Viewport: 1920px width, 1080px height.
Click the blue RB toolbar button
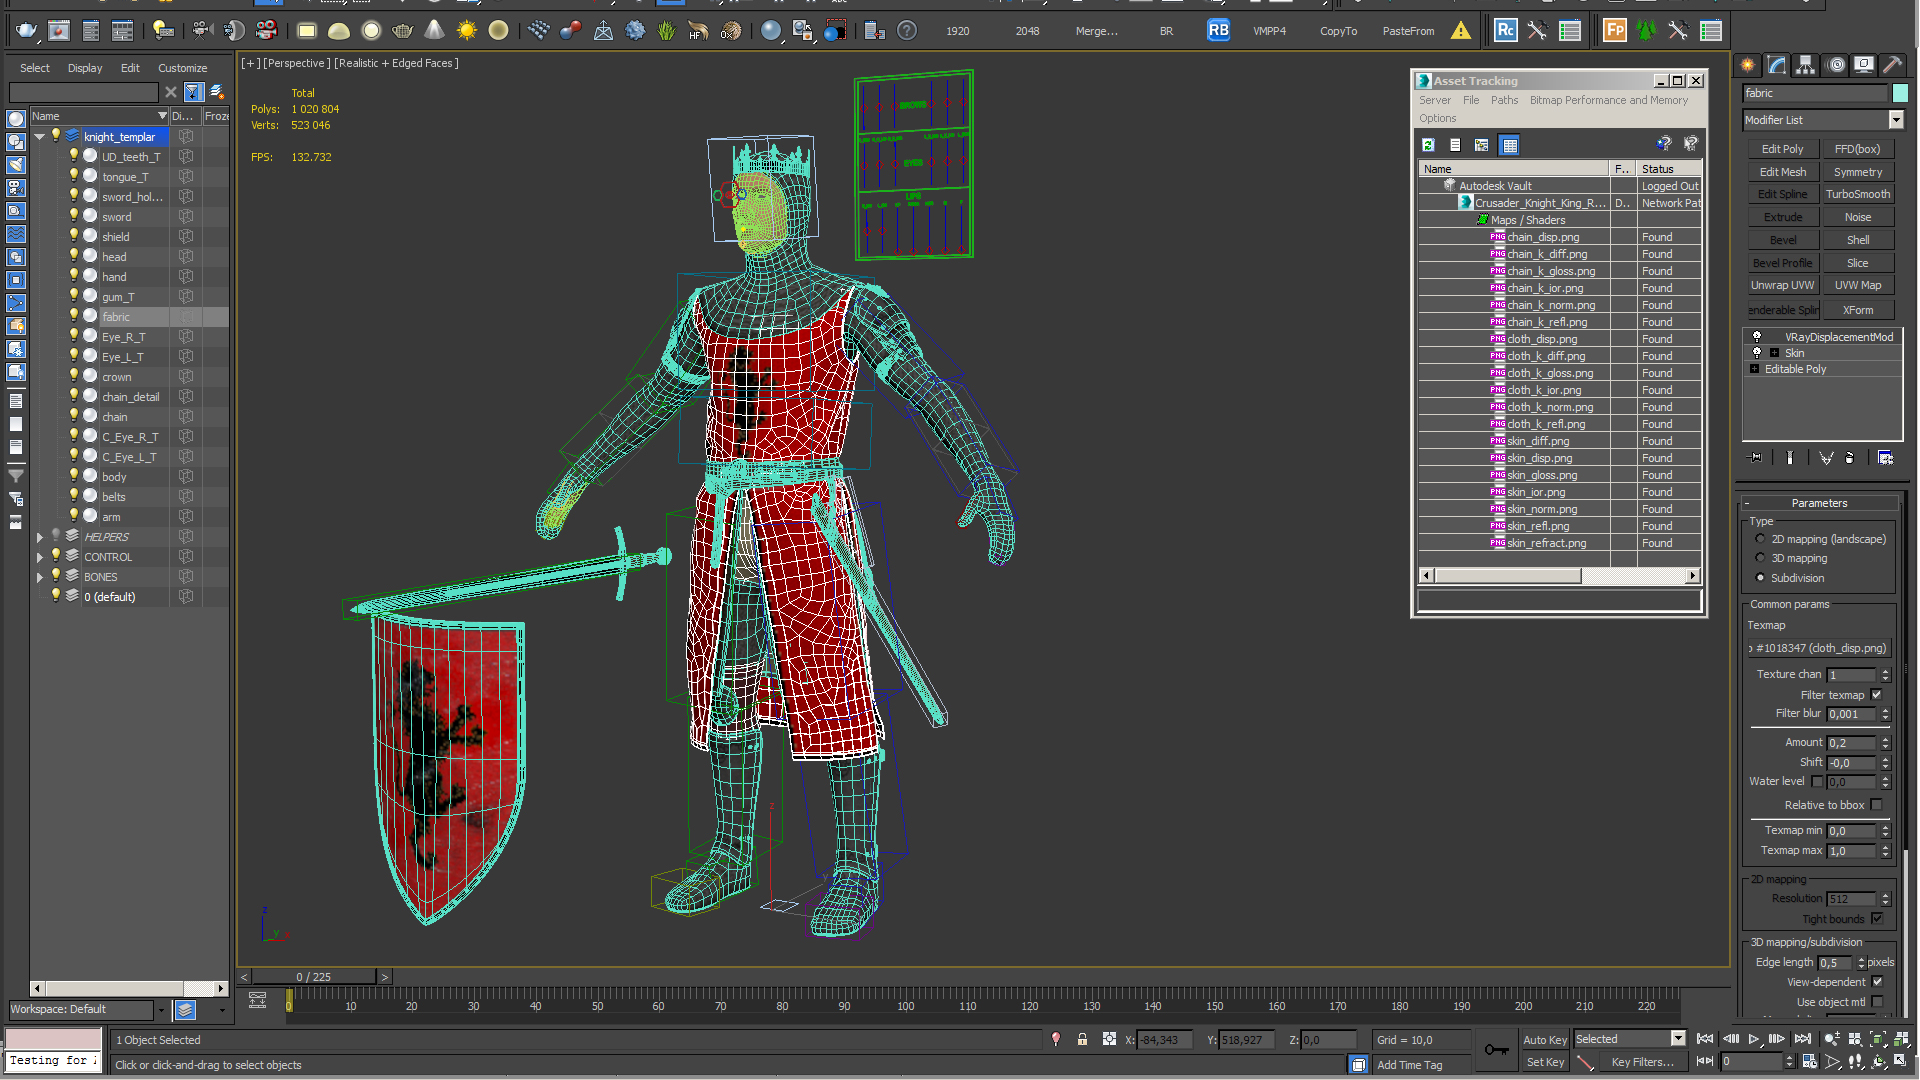click(x=1218, y=31)
